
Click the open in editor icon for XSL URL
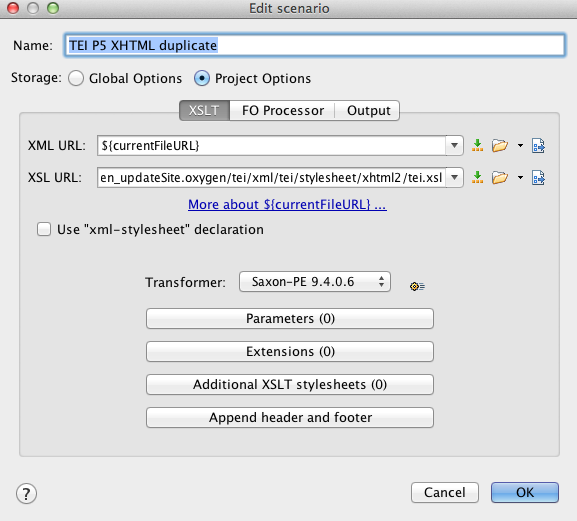click(538, 178)
